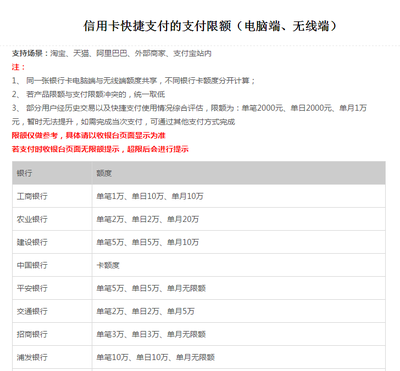Select the 建设银行 cell
400x371 pixels.
pyautogui.click(x=52, y=242)
